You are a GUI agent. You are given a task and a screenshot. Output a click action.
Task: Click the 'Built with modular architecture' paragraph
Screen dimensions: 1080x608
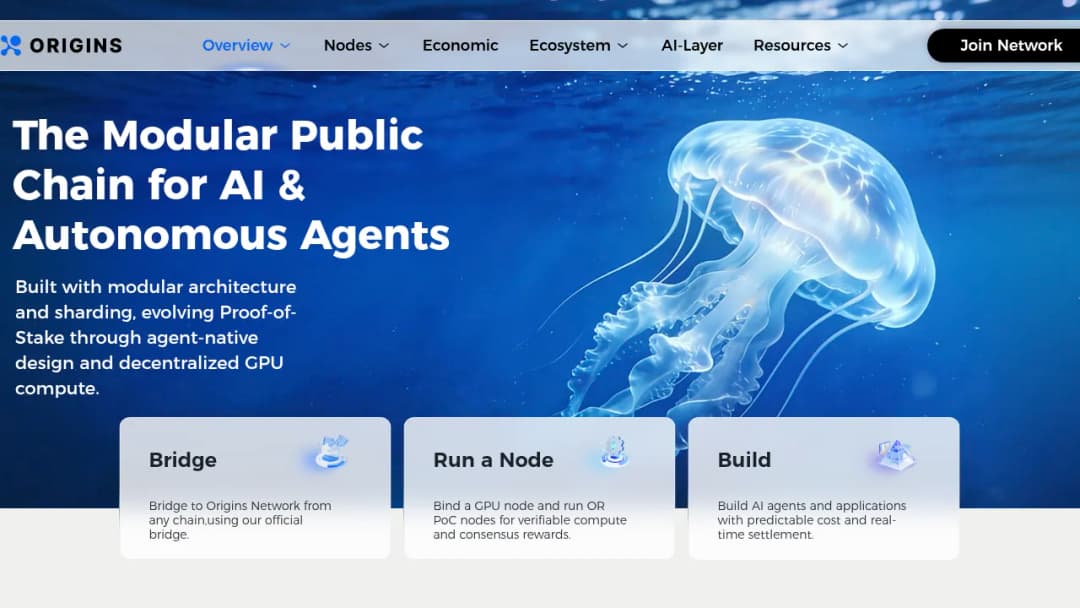156,337
